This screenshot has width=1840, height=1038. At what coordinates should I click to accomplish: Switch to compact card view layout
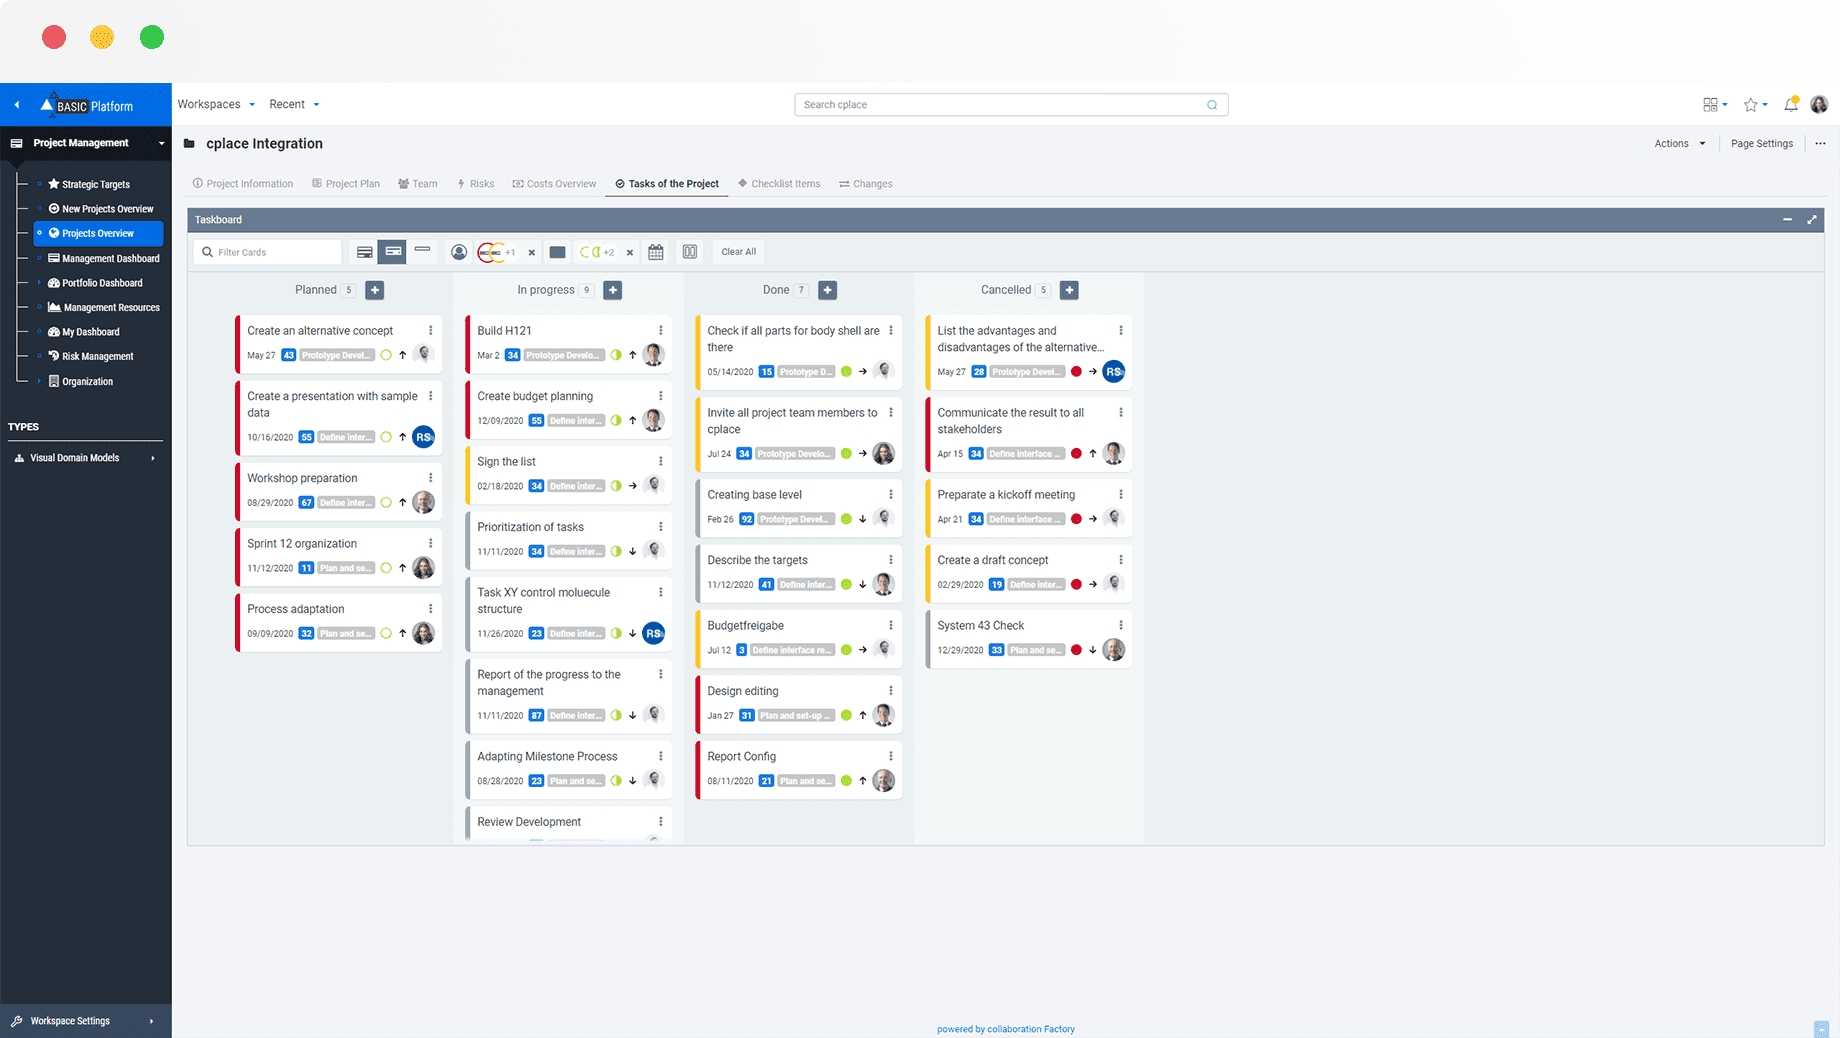pyautogui.click(x=423, y=252)
